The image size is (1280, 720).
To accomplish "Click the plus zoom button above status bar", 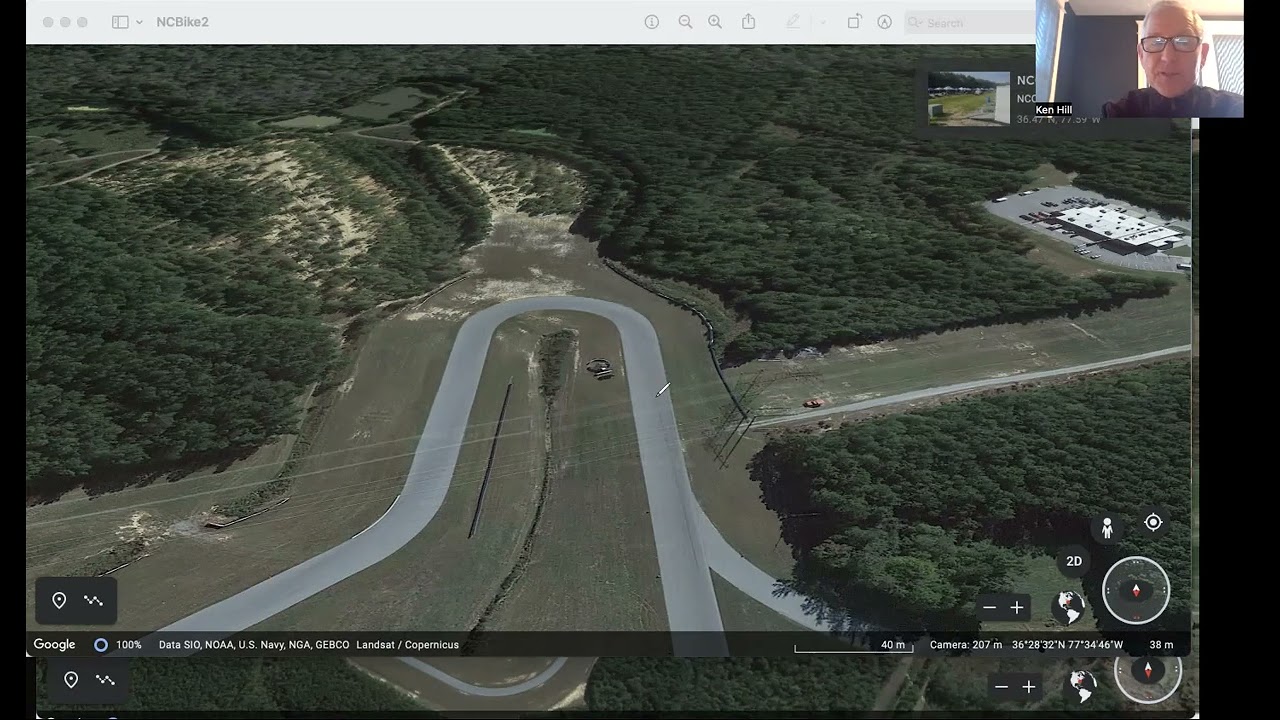I will 1017,608.
